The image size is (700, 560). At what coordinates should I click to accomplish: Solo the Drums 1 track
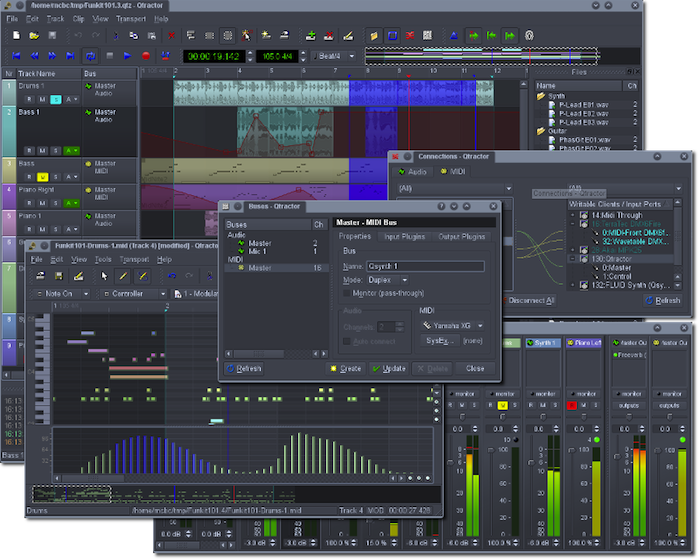coord(55,99)
